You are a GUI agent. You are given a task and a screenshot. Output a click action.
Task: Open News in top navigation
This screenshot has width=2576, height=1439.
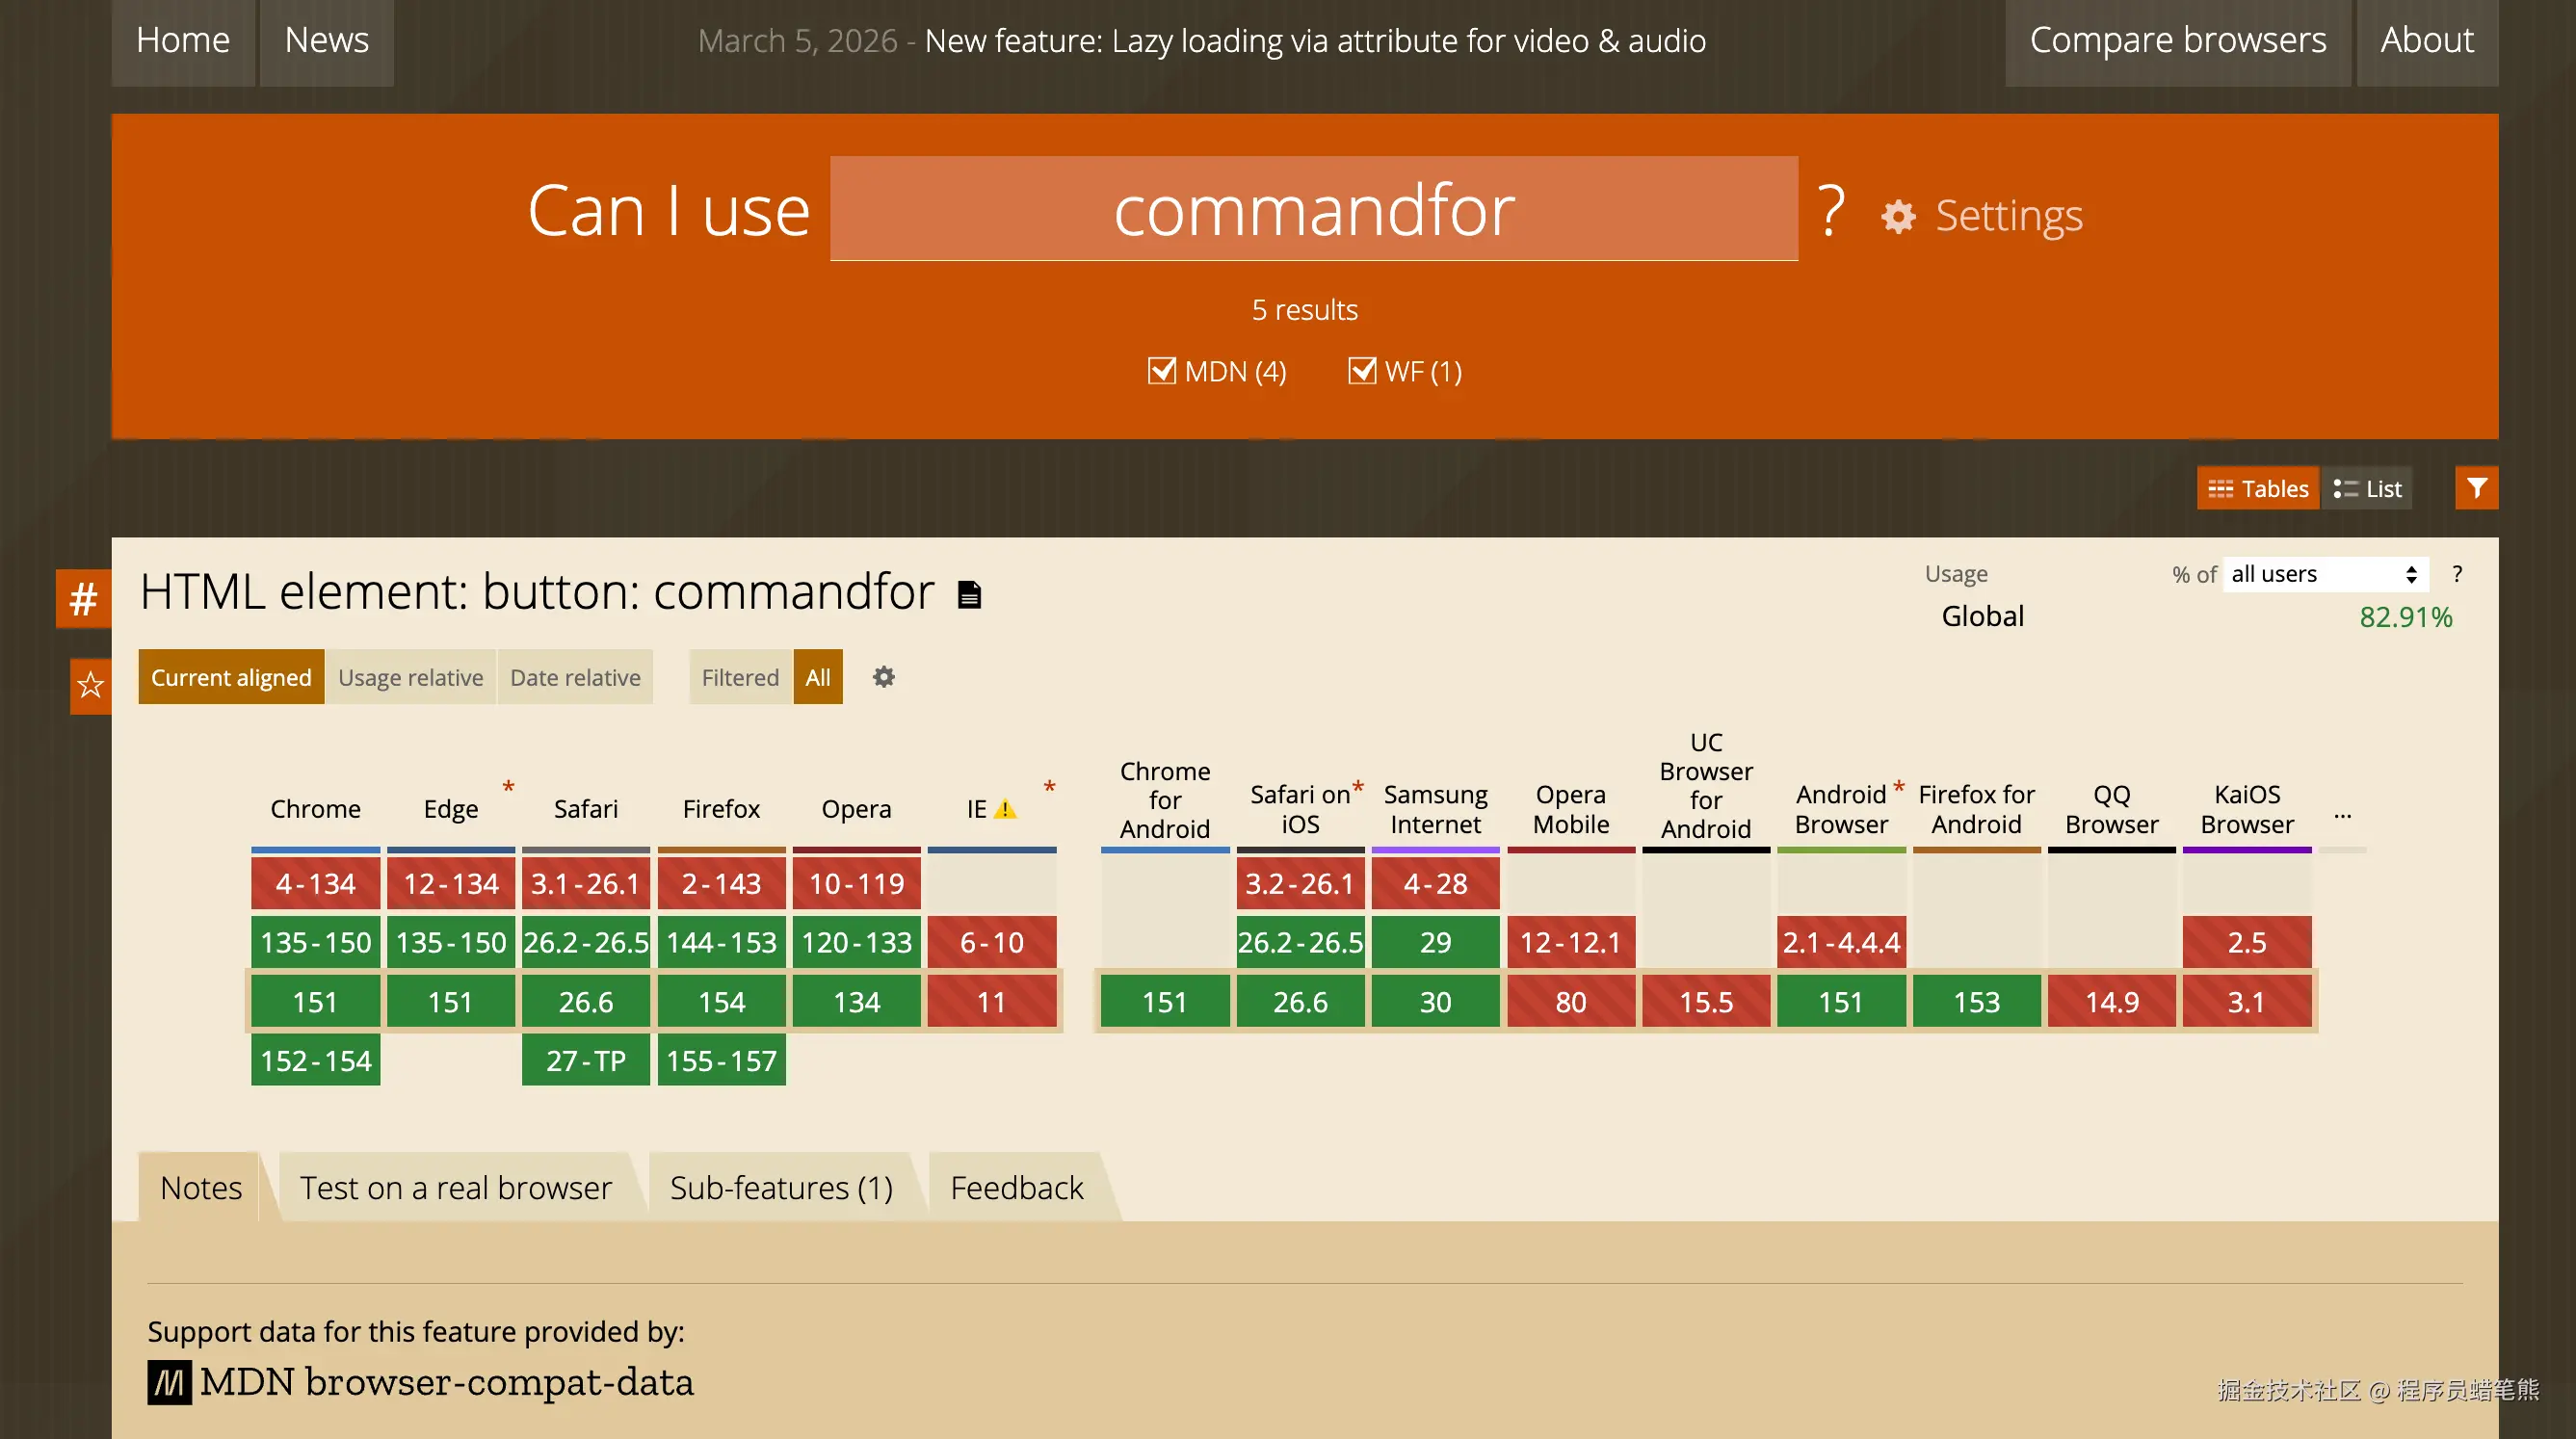[x=327, y=41]
